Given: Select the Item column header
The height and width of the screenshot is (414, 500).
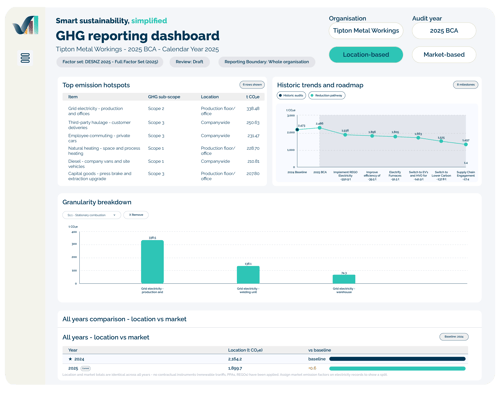Looking at the screenshot, I should [x=73, y=97].
